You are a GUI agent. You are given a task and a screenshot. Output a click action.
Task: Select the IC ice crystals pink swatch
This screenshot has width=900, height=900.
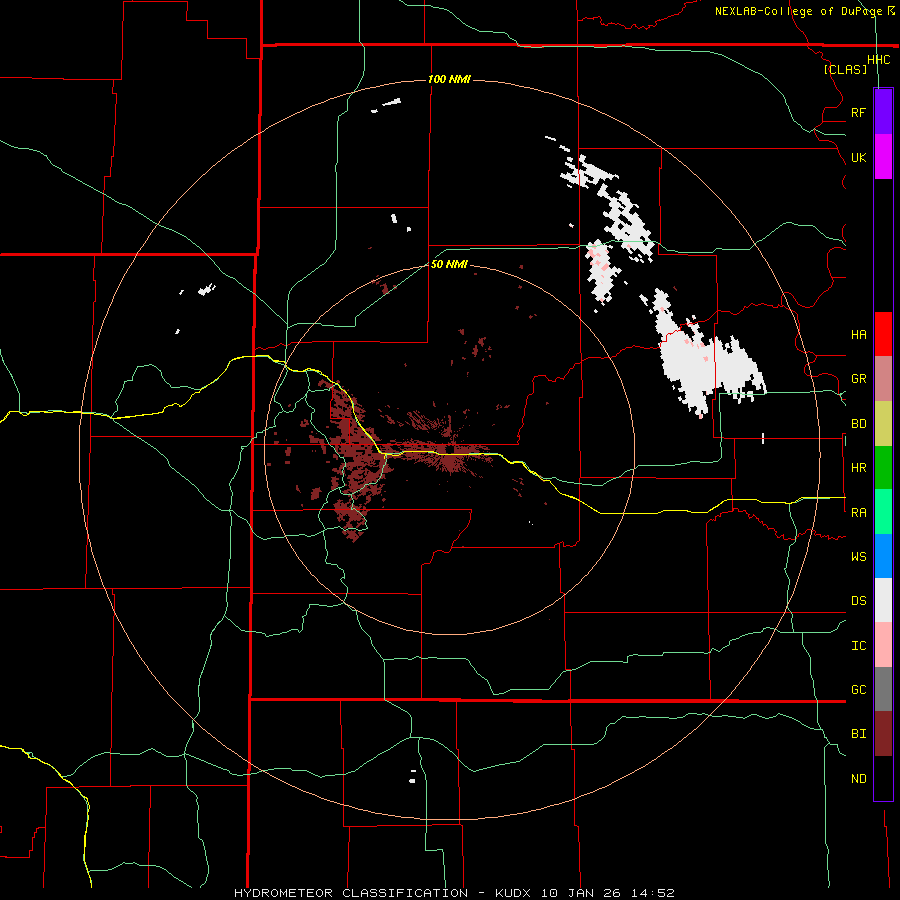pos(883,645)
